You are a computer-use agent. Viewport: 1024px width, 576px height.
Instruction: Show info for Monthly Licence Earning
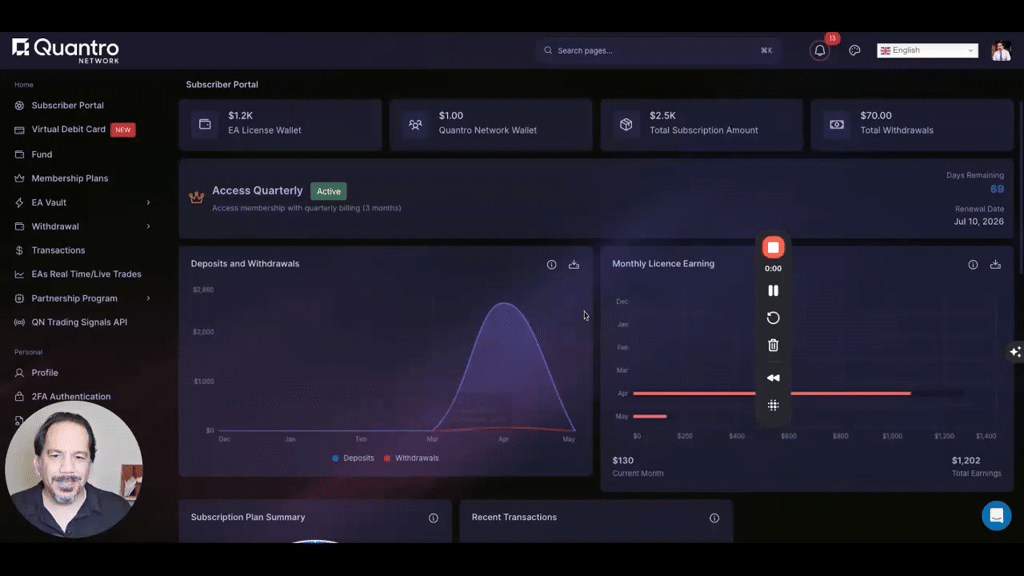pyautogui.click(x=973, y=264)
